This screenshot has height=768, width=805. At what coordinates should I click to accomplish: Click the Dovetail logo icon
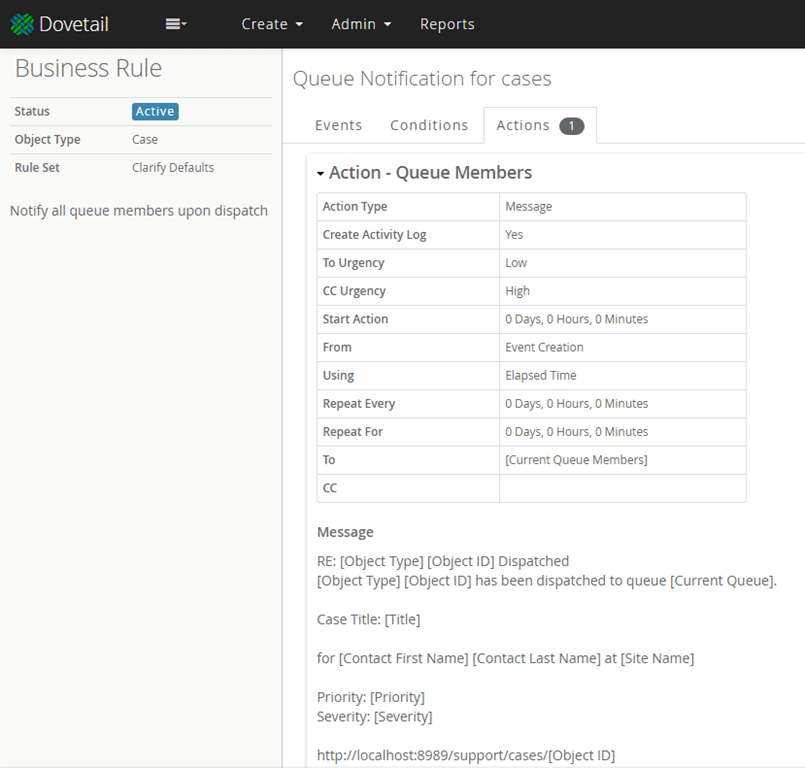tap(22, 24)
